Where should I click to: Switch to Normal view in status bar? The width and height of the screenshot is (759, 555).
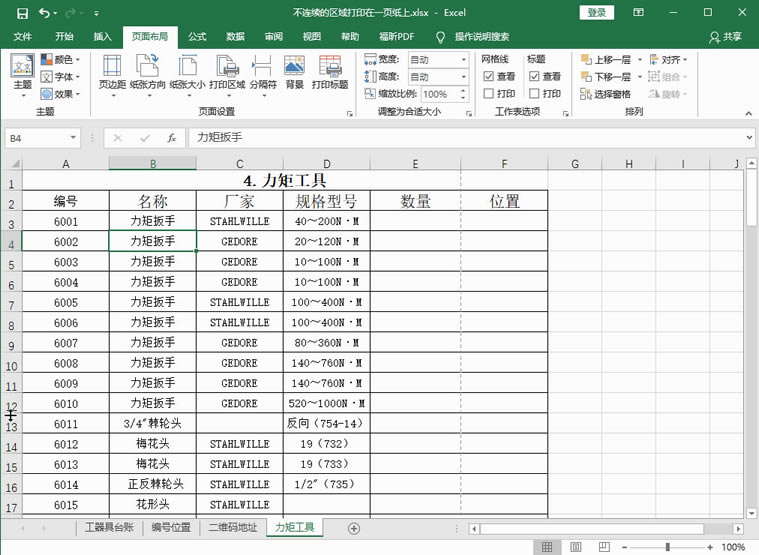coord(547,547)
